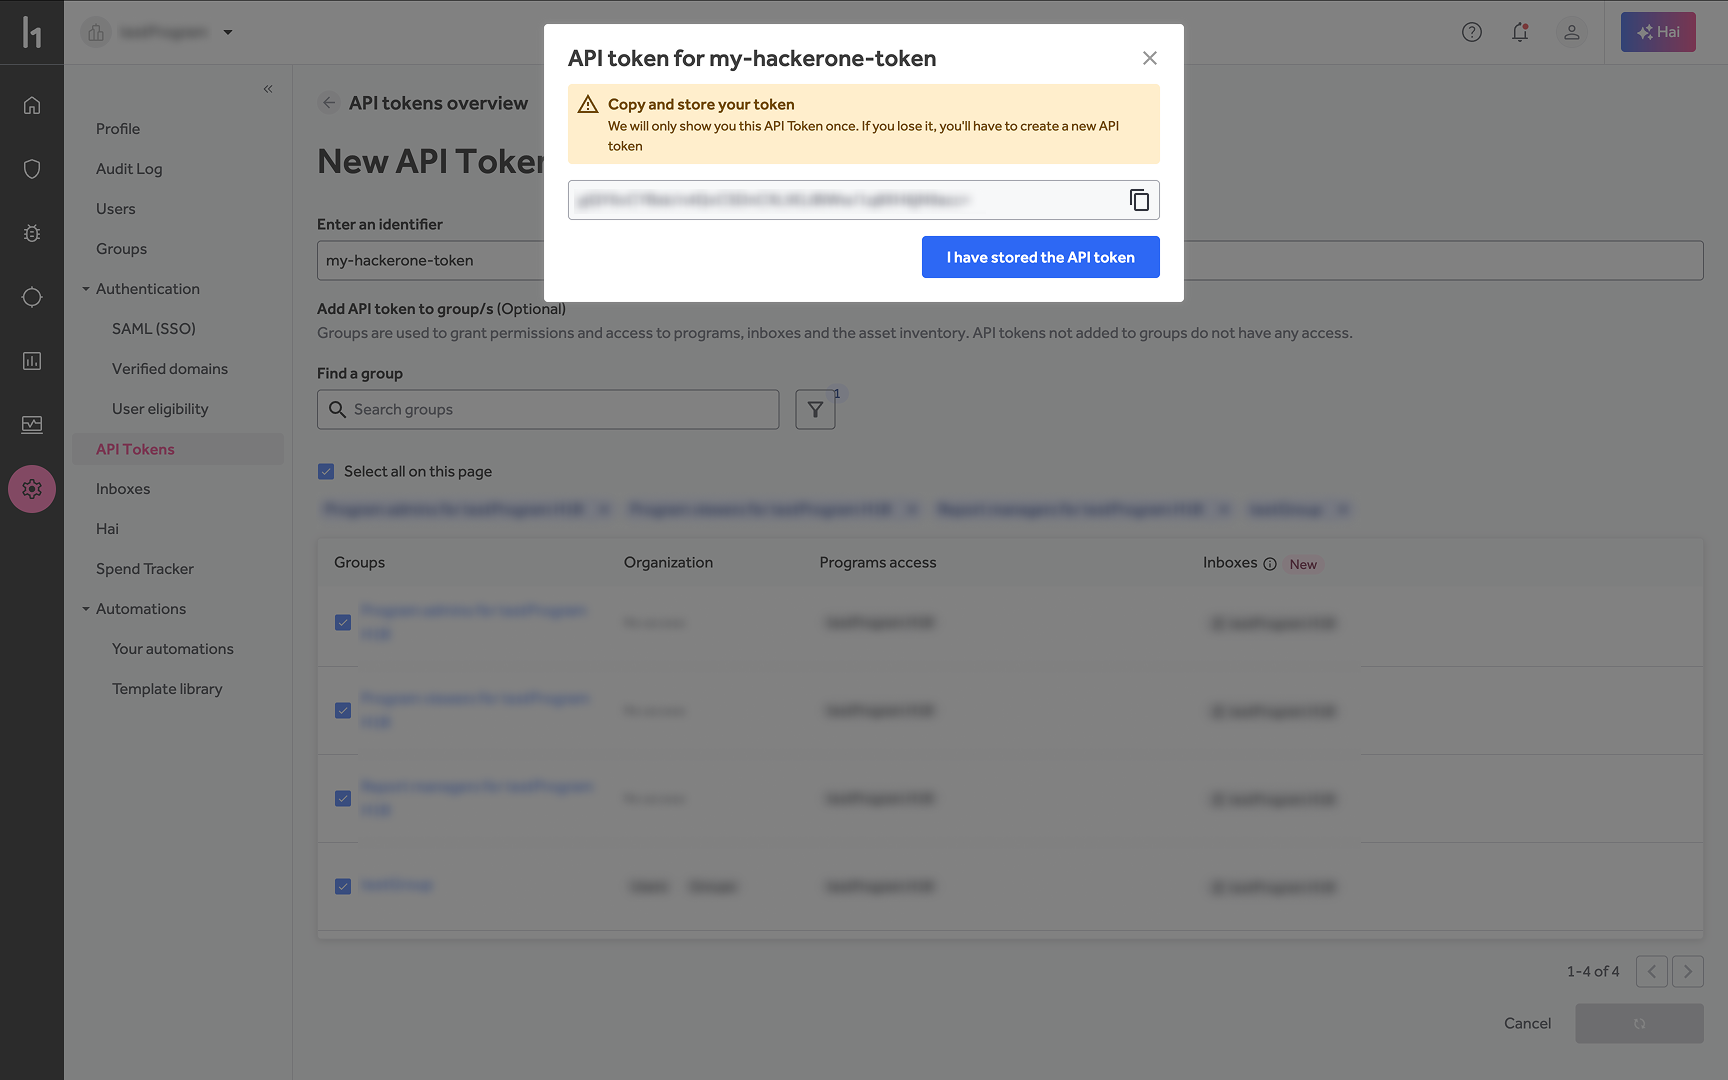Open Hai settings in sidebar
1728x1080 pixels.
click(x=107, y=529)
